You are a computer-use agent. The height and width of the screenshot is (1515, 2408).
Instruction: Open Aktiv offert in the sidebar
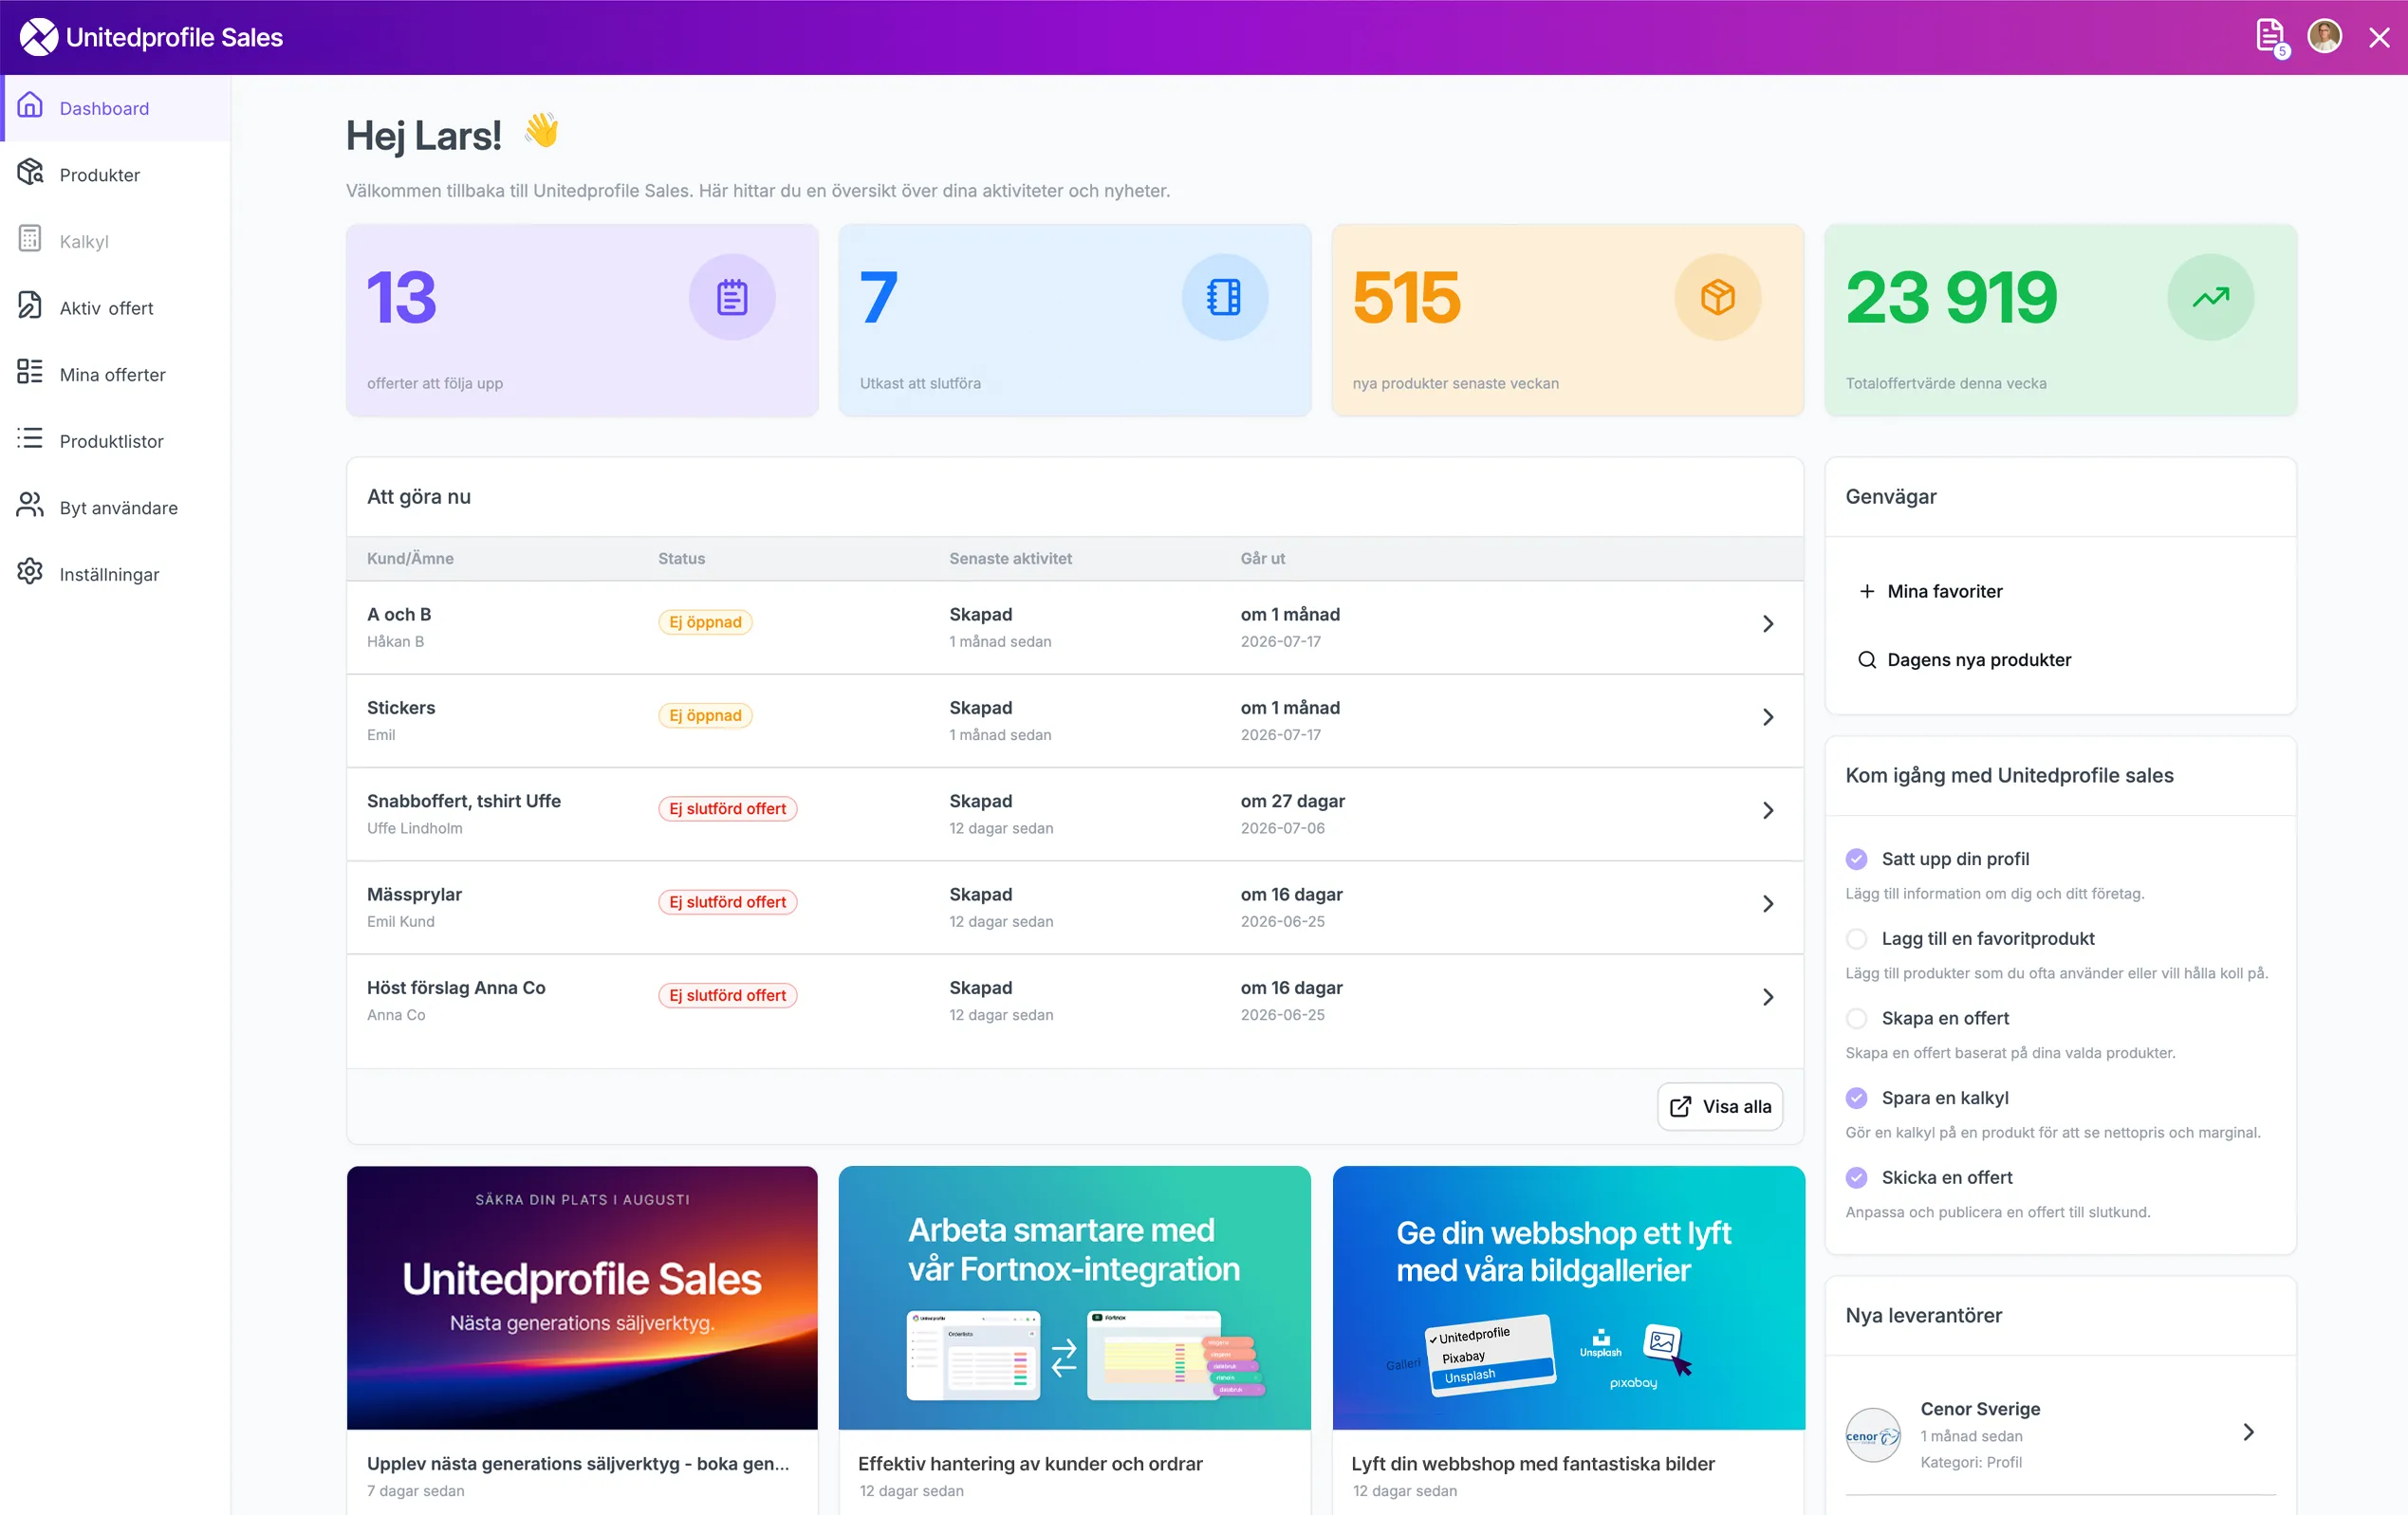tap(116, 308)
